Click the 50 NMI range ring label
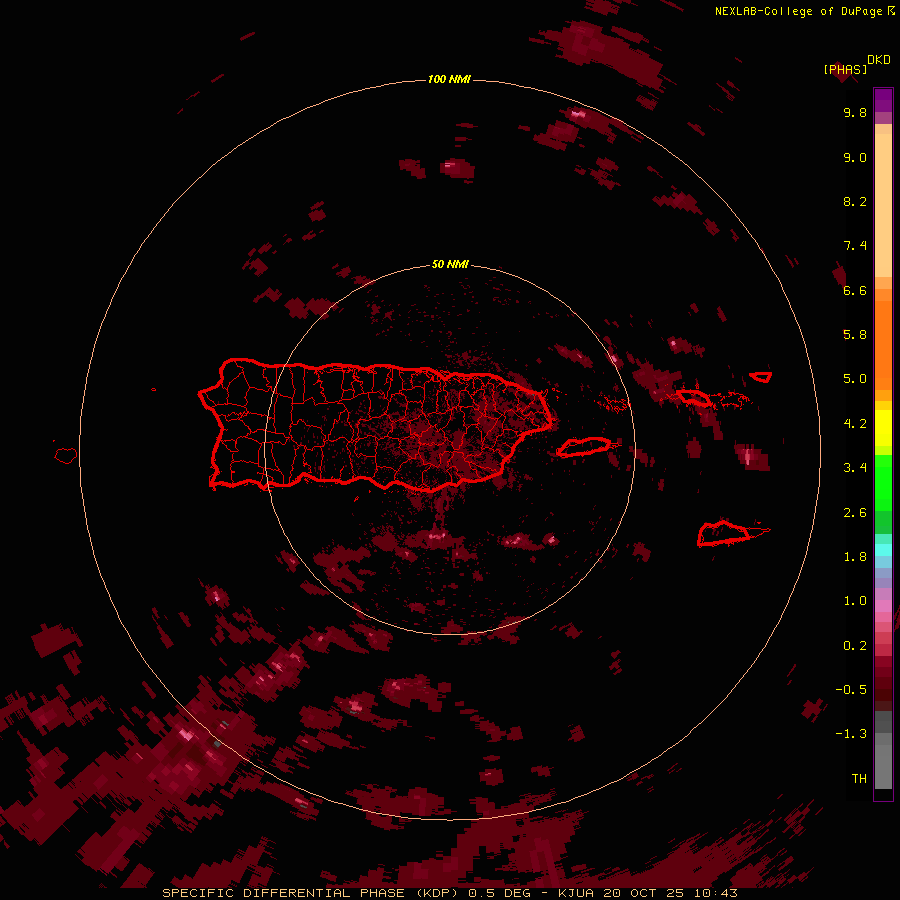900x900 pixels. [x=450, y=265]
